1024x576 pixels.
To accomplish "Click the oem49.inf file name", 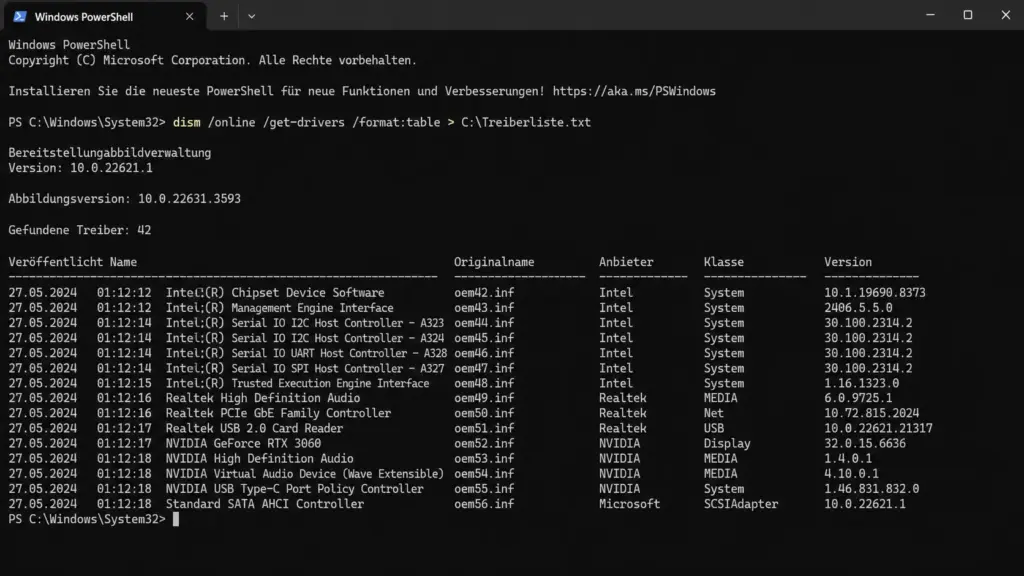I will 484,398.
